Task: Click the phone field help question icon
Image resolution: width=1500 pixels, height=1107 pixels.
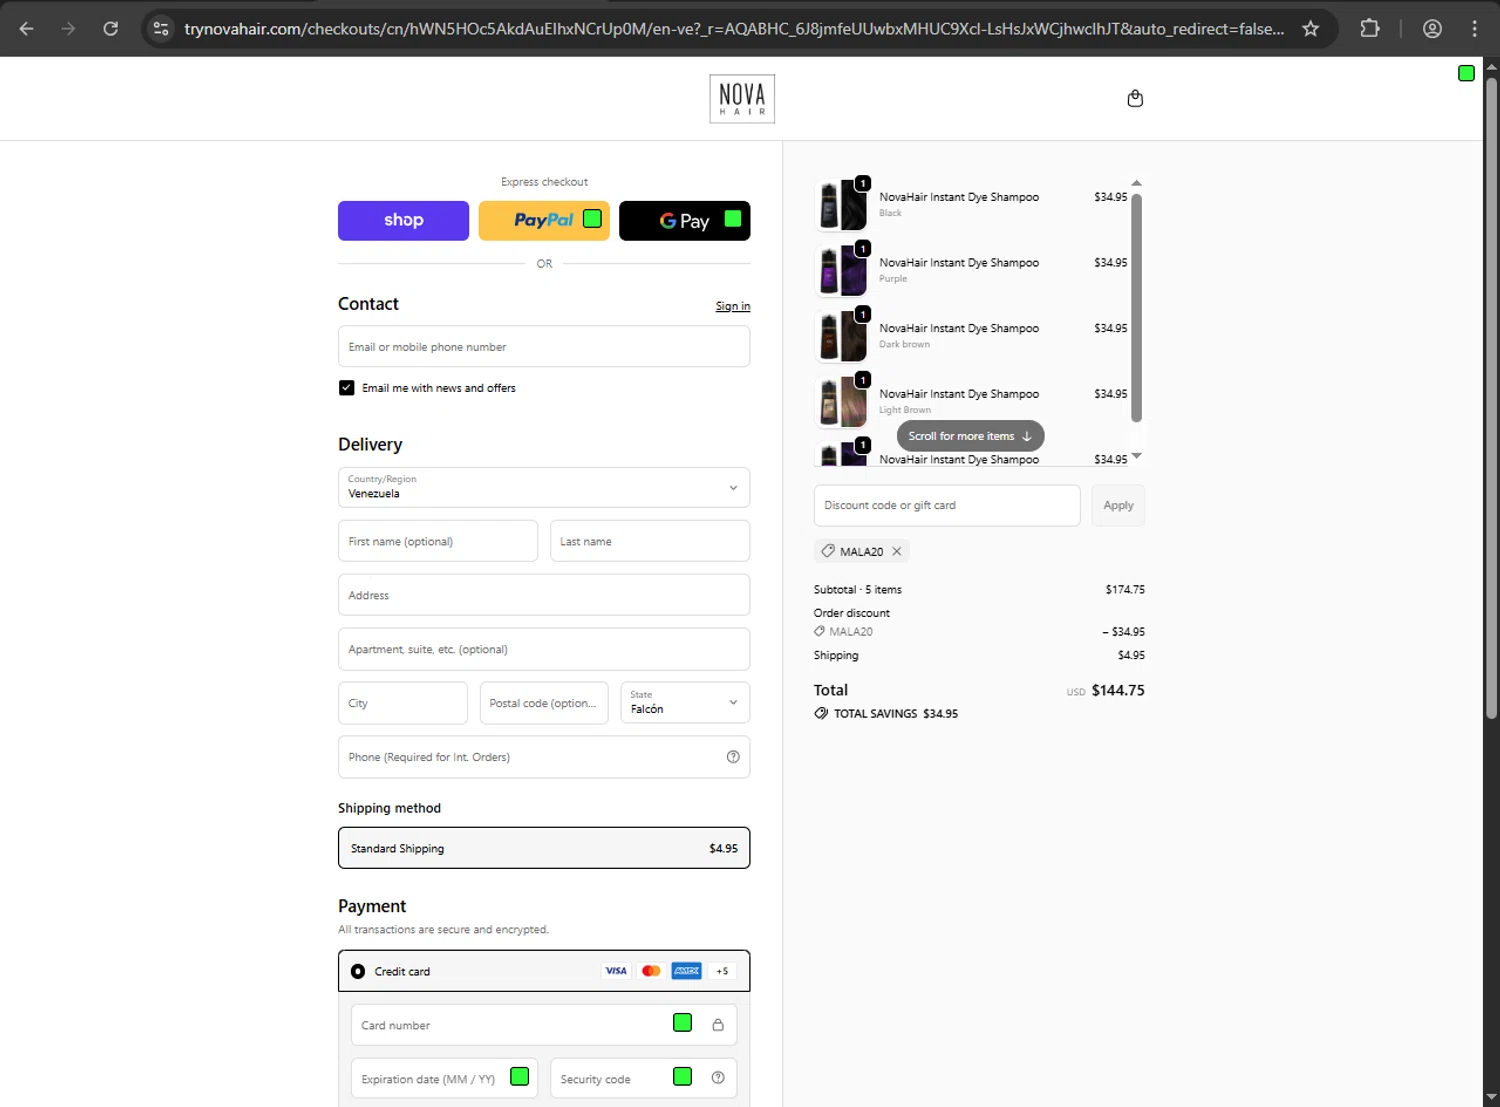Action: click(x=733, y=757)
